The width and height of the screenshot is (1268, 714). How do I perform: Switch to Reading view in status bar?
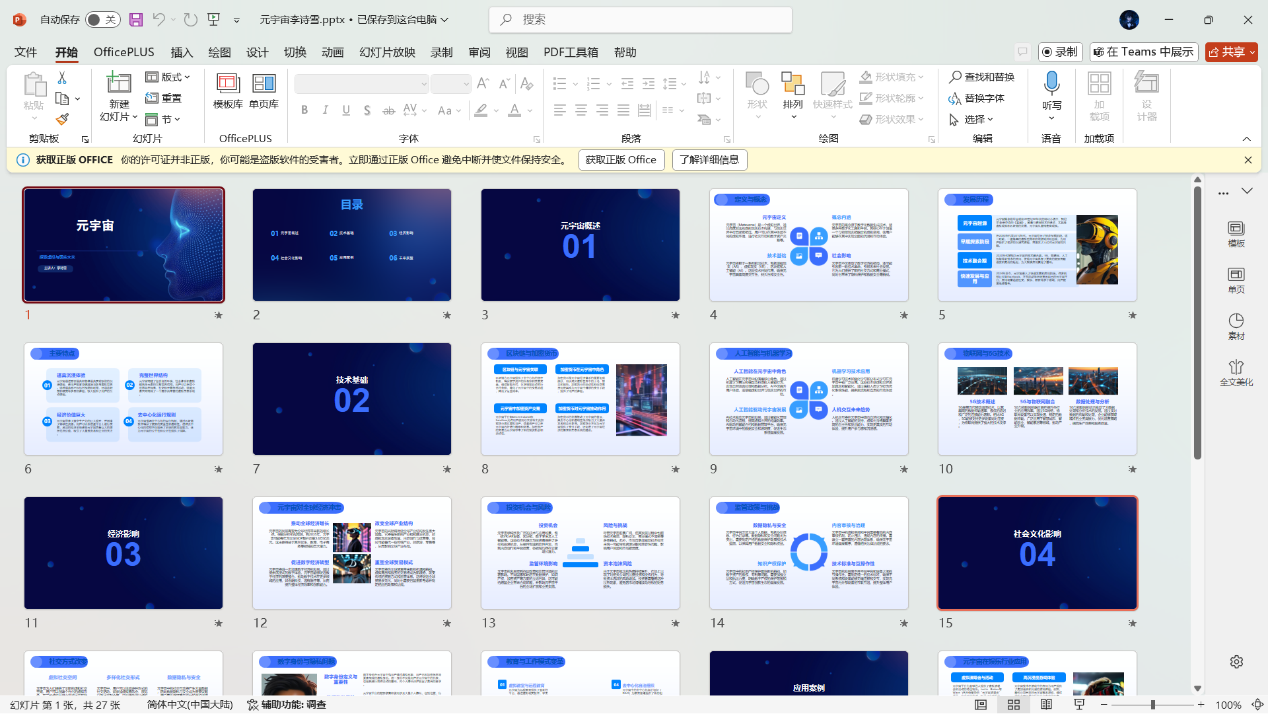(1046, 705)
